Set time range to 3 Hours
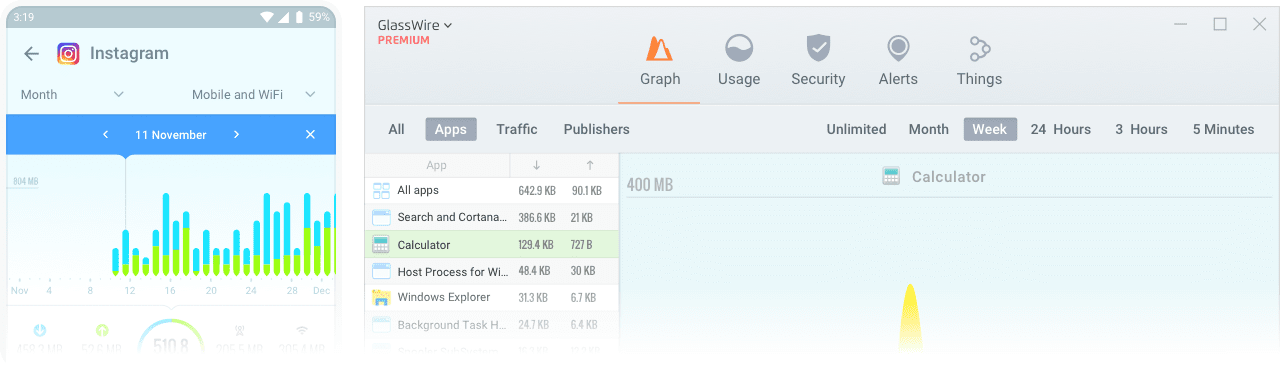Viewport: 1280px width, 380px height. coord(1141,129)
